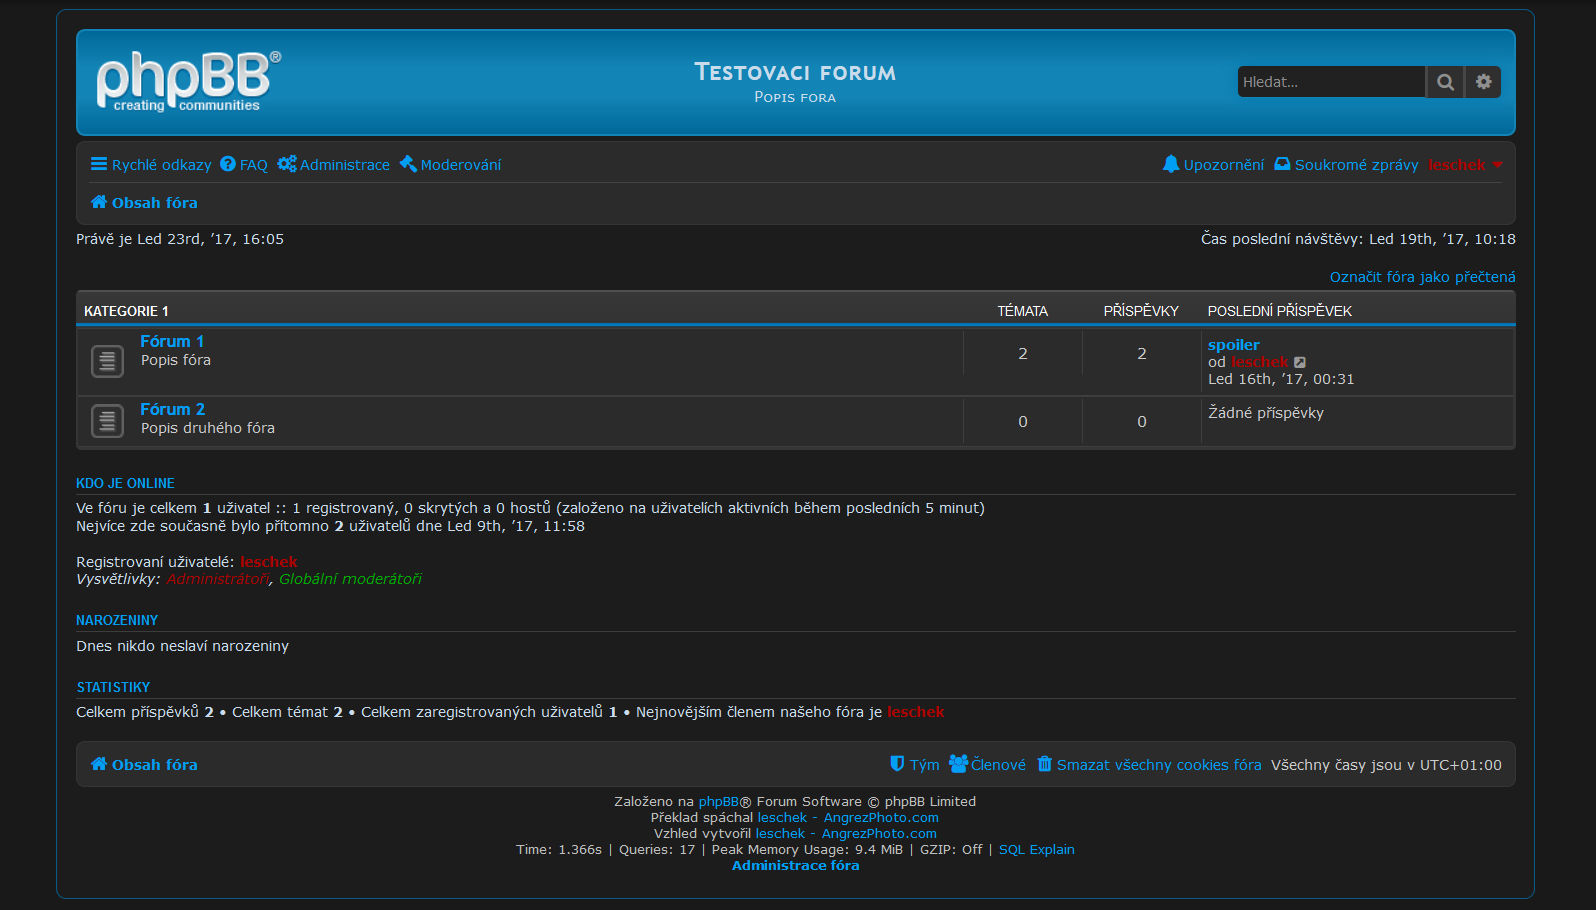
Task: Click AngrezPhoto.com in Překlad line
Action: pyautogui.click(x=881, y=818)
